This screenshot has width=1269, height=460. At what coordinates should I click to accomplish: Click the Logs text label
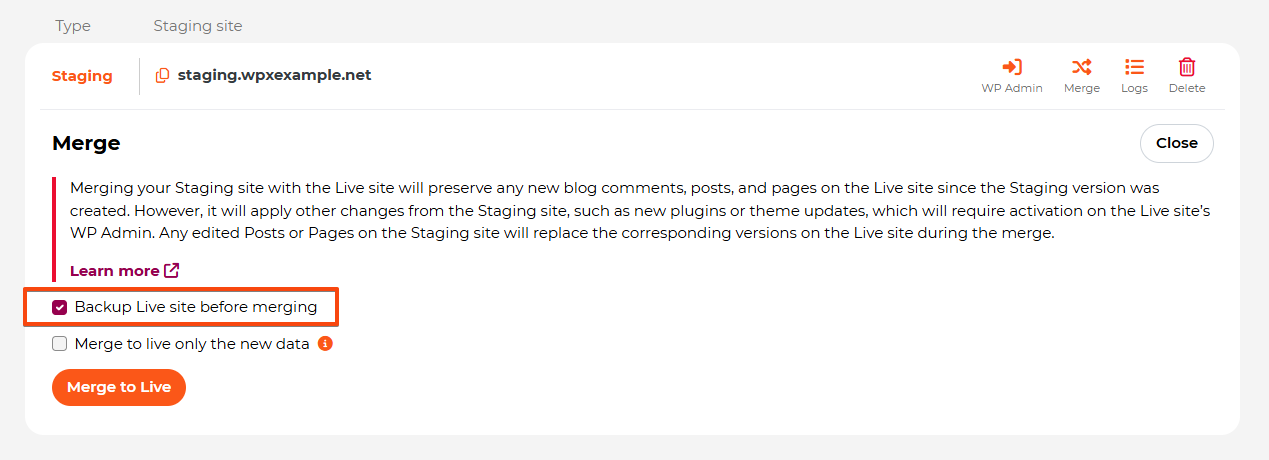pyautogui.click(x=1134, y=88)
